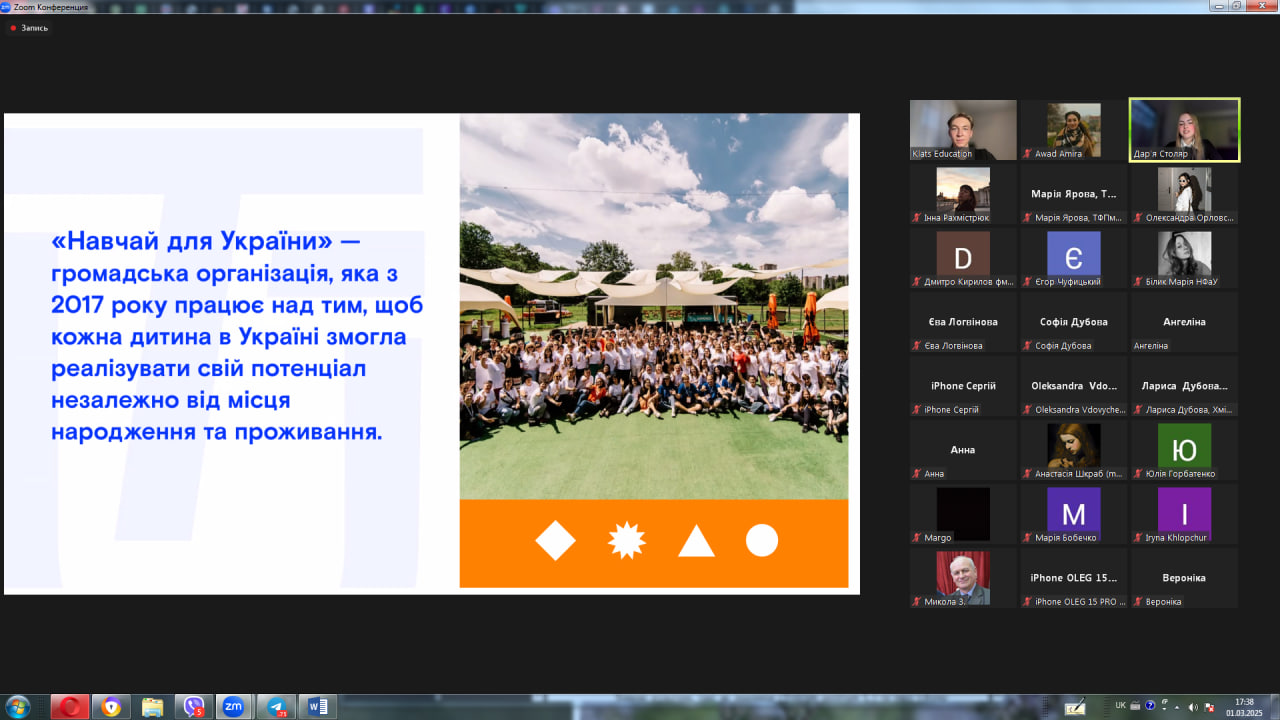The width and height of the screenshot is (1280, 720).
Task: Open Telegram from the taskbar
Action: (x=276, y=707)
